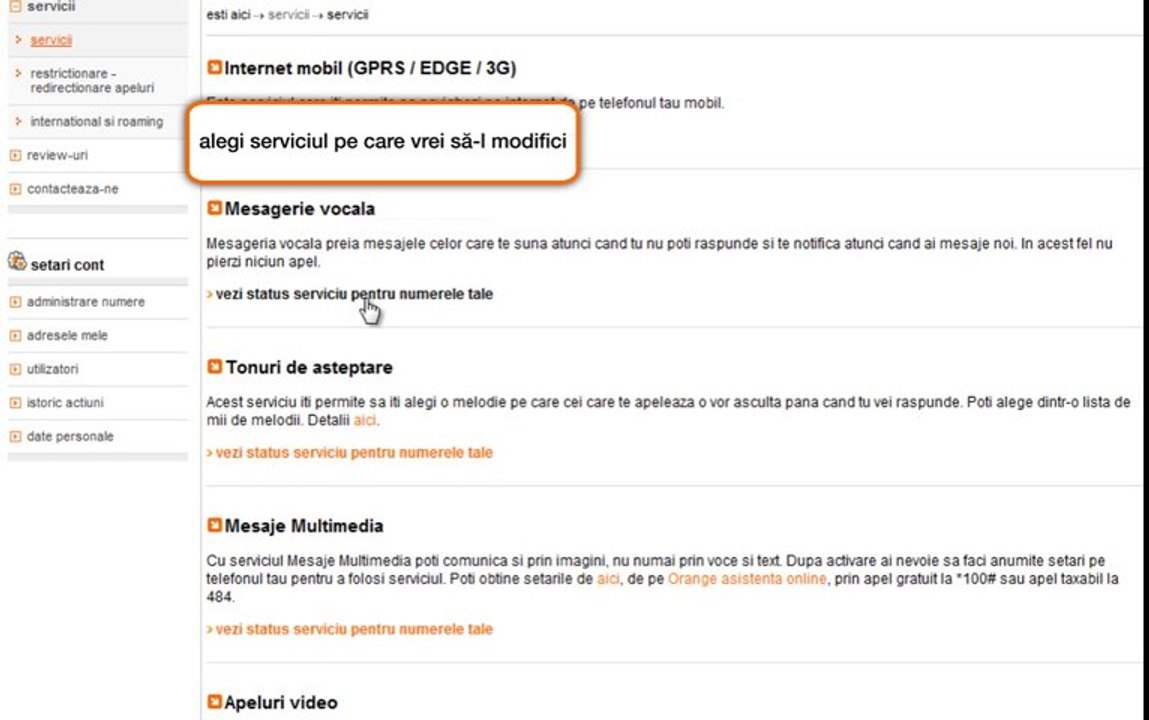Open the Orange asistenta online link
The image size is (1149, 720).
coord(747,579)
